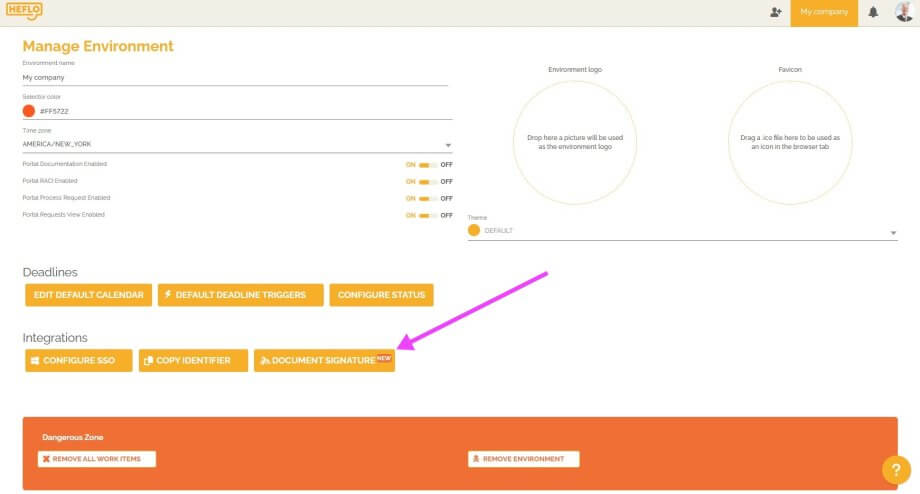Image resolution: width=920 pixels, height=494 pixels.
Task: Click Copy Identifier button
Action: [193, 361]
